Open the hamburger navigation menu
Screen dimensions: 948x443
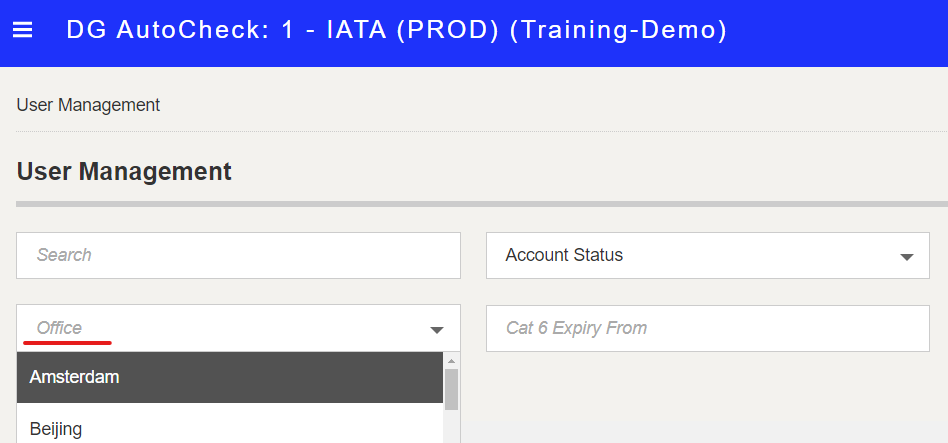coord(22,30)
